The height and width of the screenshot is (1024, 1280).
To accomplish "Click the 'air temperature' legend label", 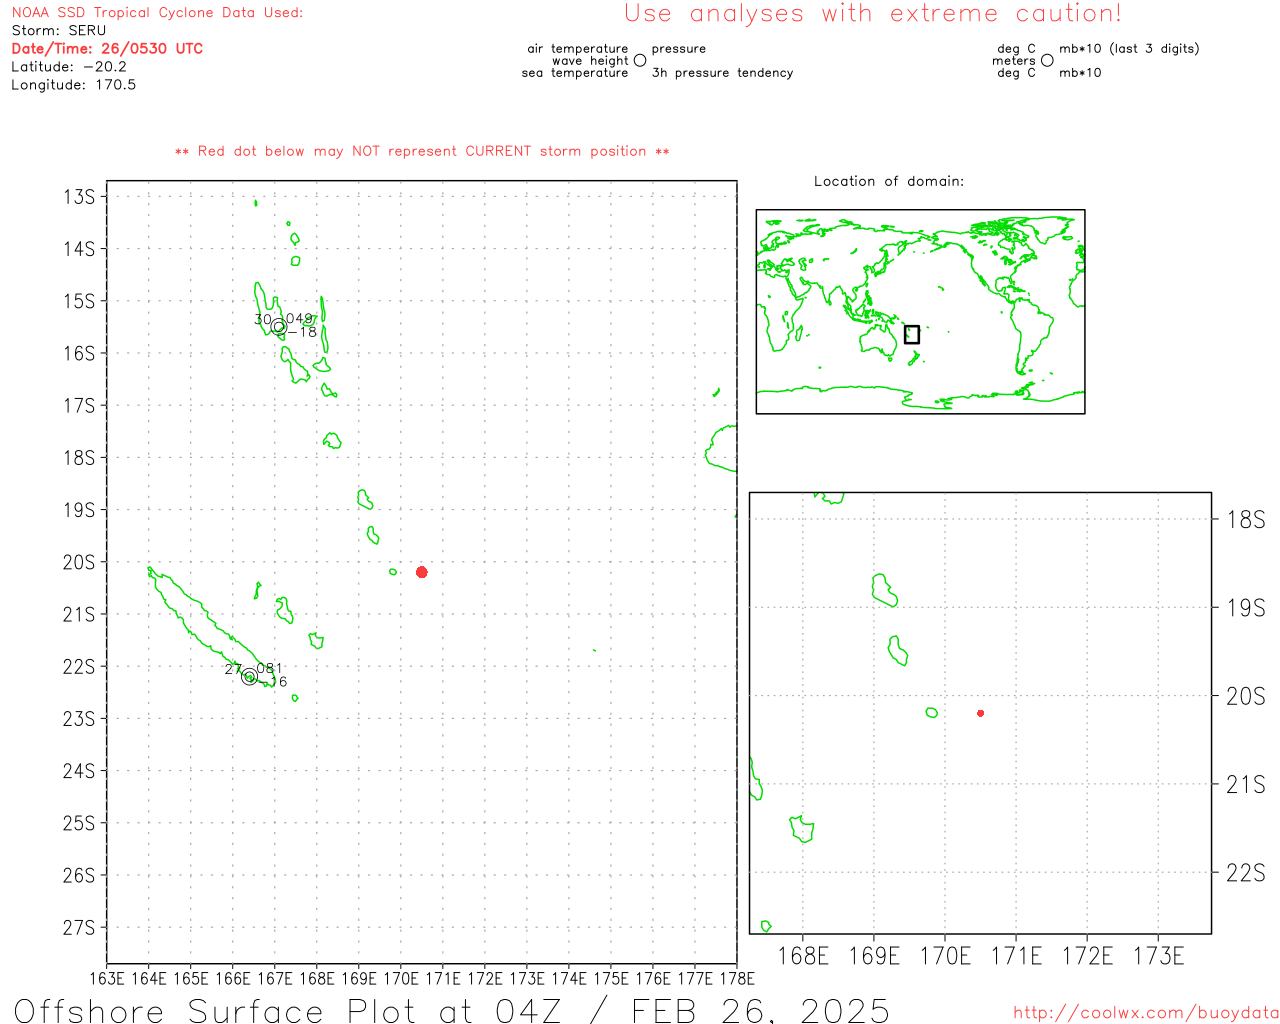I will [x=578, y=48].
